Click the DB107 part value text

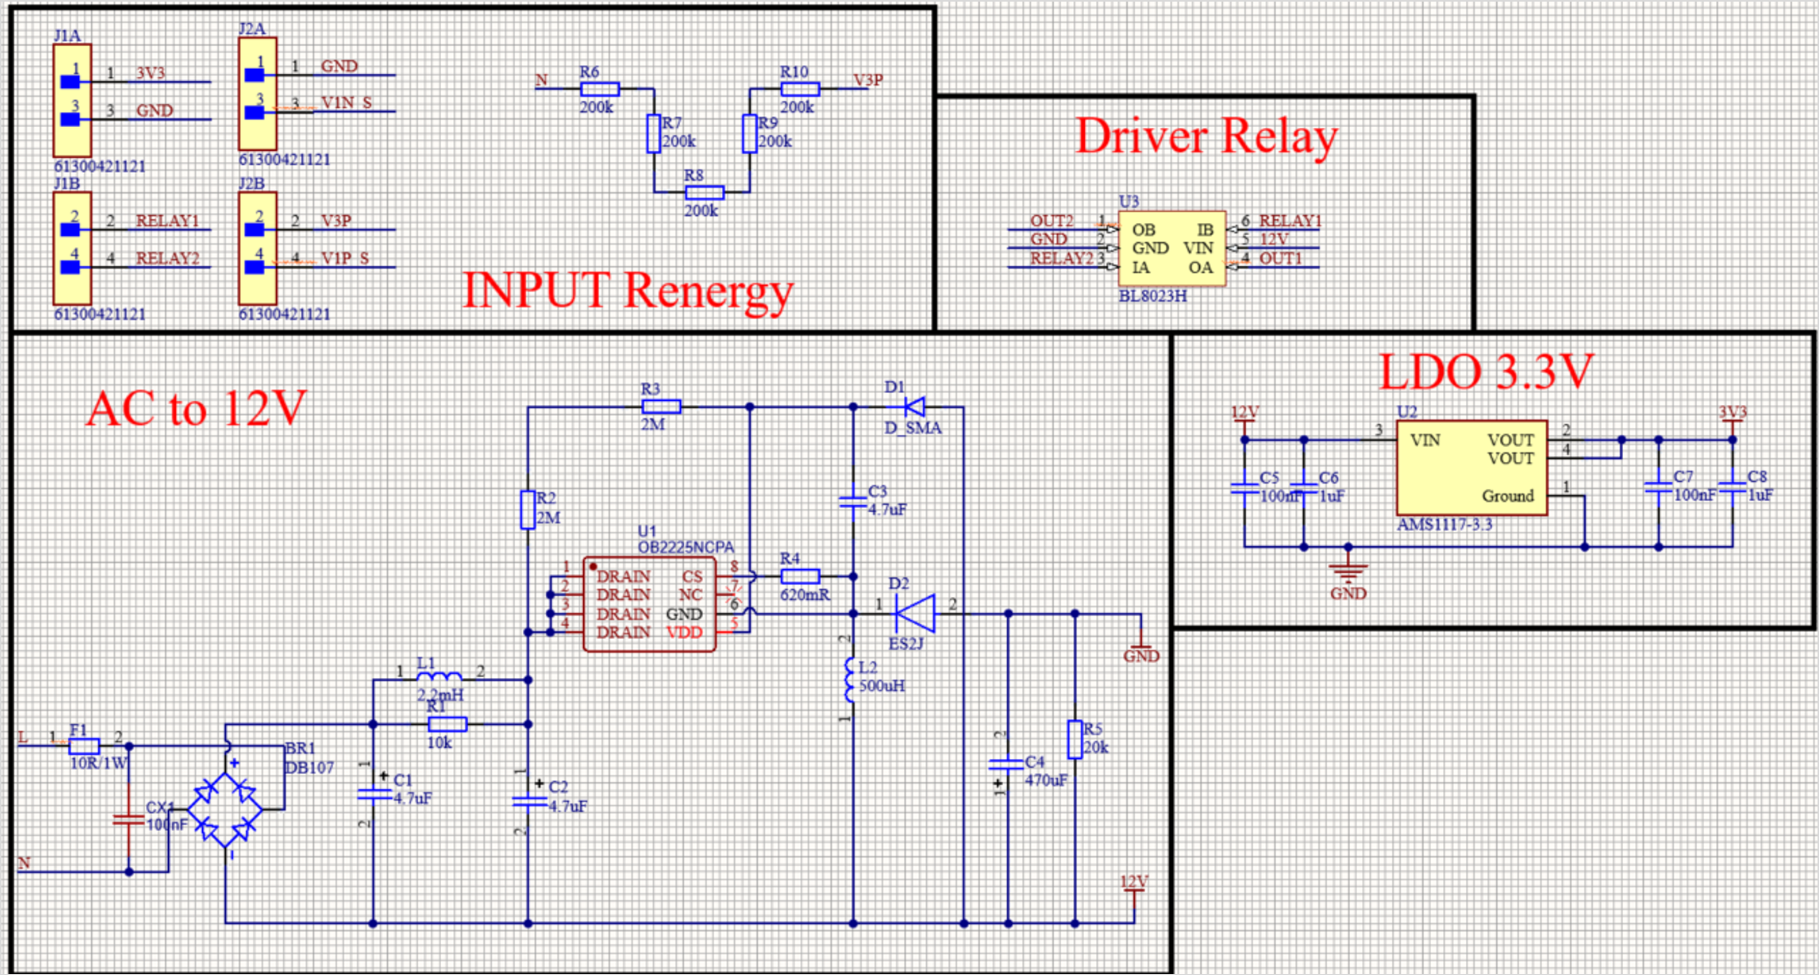[x=310, y=767]
